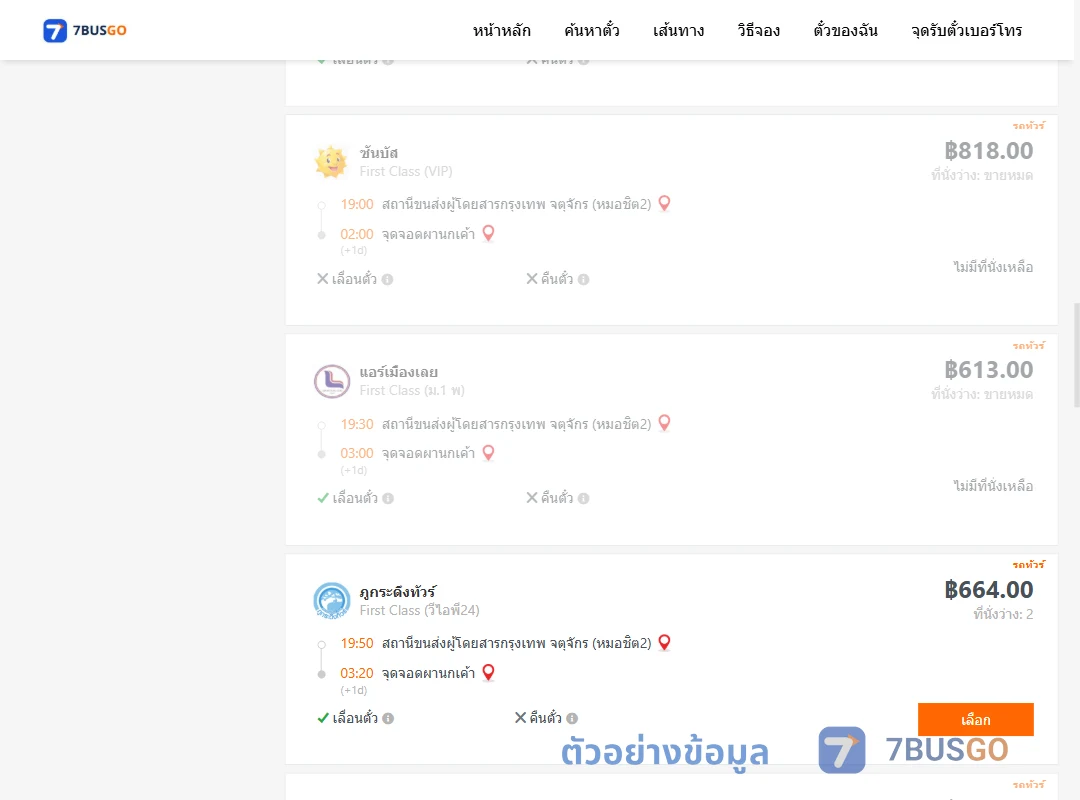Open map pin for แอร์เมืองเลย 19:30 departure
This screenshot has height=800, width=1080.
click(x=665, y=422)
